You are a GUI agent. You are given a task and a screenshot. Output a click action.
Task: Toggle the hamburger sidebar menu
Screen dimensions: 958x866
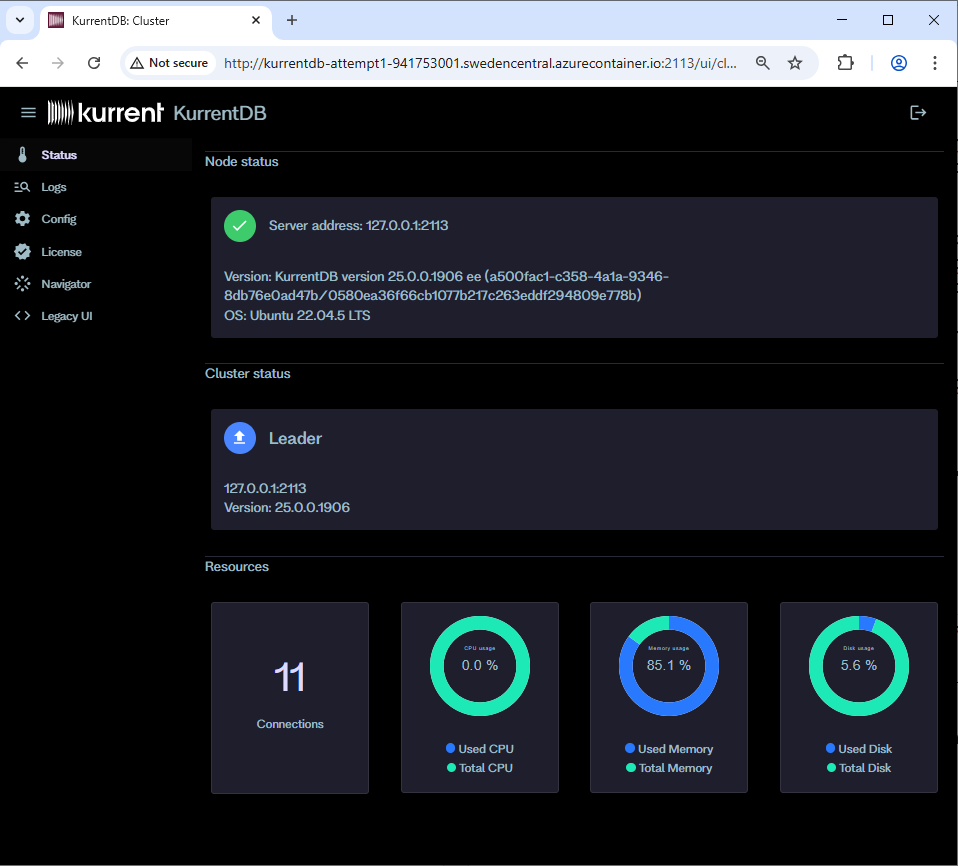click(x=28, y=113)
